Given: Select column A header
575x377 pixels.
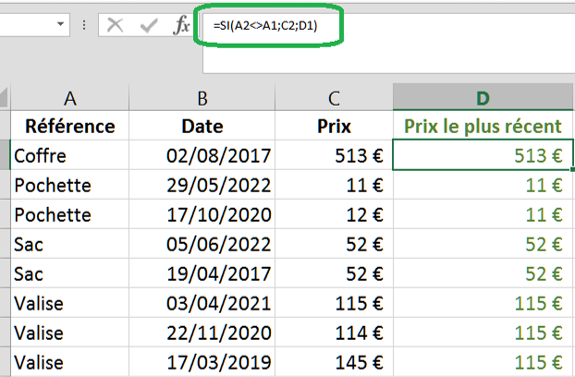Looking at the screenshot, I should (70, 98).
